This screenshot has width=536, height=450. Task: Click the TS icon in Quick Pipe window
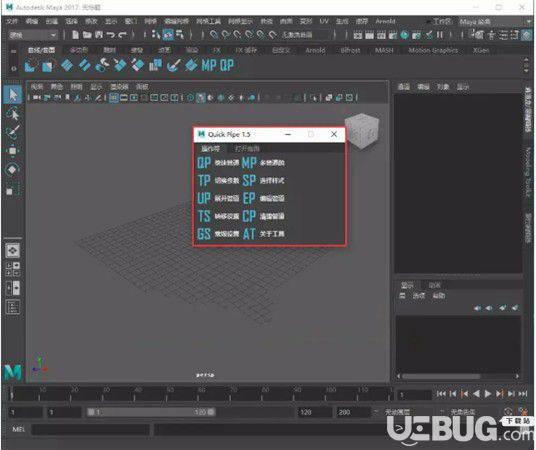204,216
